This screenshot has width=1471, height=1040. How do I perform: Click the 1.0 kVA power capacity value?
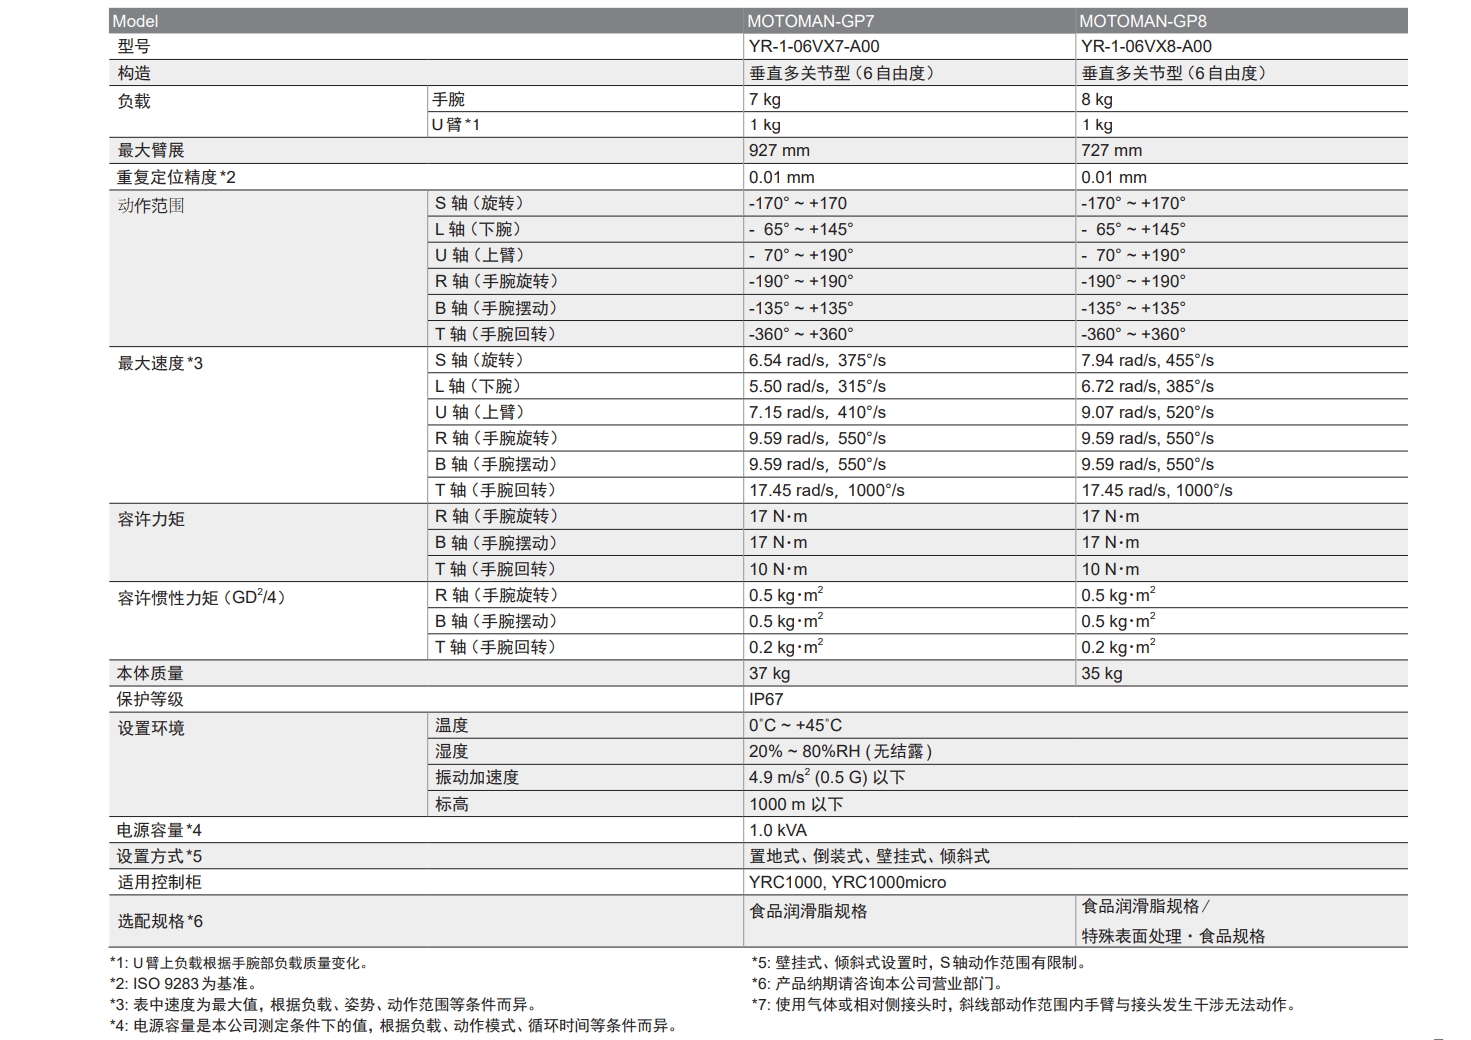tap(777, 830)
